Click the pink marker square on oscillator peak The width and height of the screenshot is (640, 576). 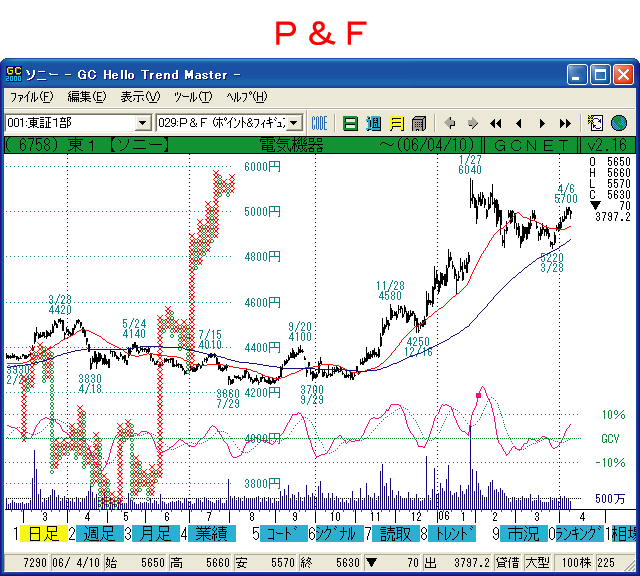(479, 396)
